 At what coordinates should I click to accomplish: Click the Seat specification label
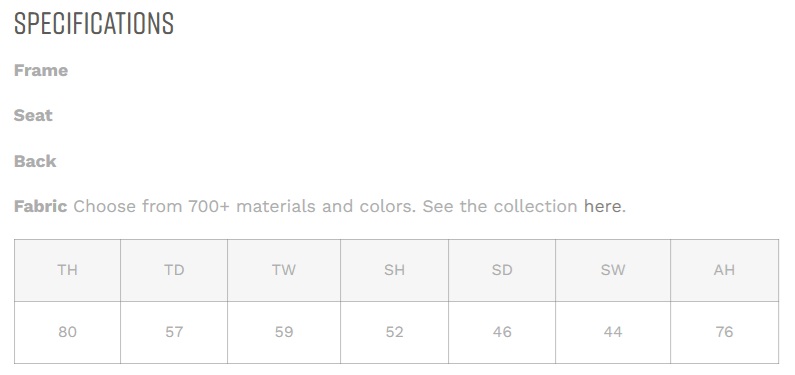click(x=33, y=115)
